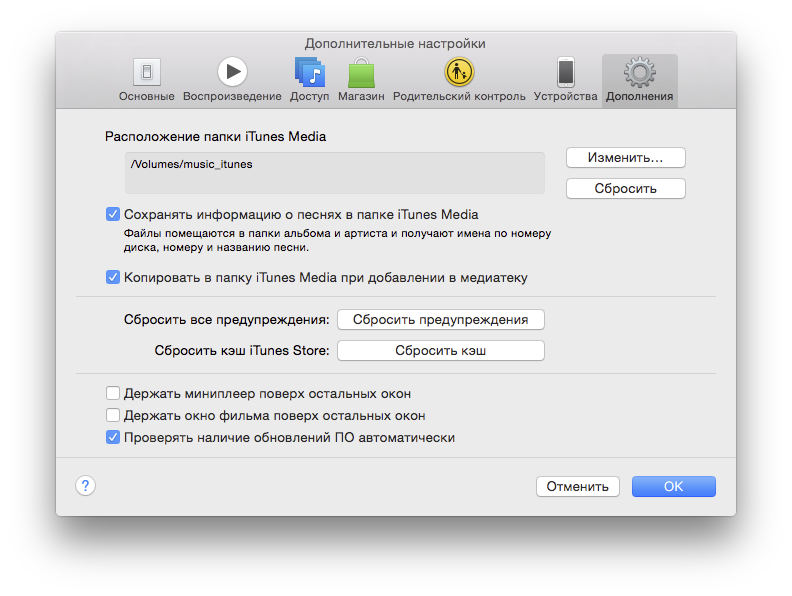Enable Держать окно фильма поверх остальных окон
The image size is (792, 596).
(113, 415)
